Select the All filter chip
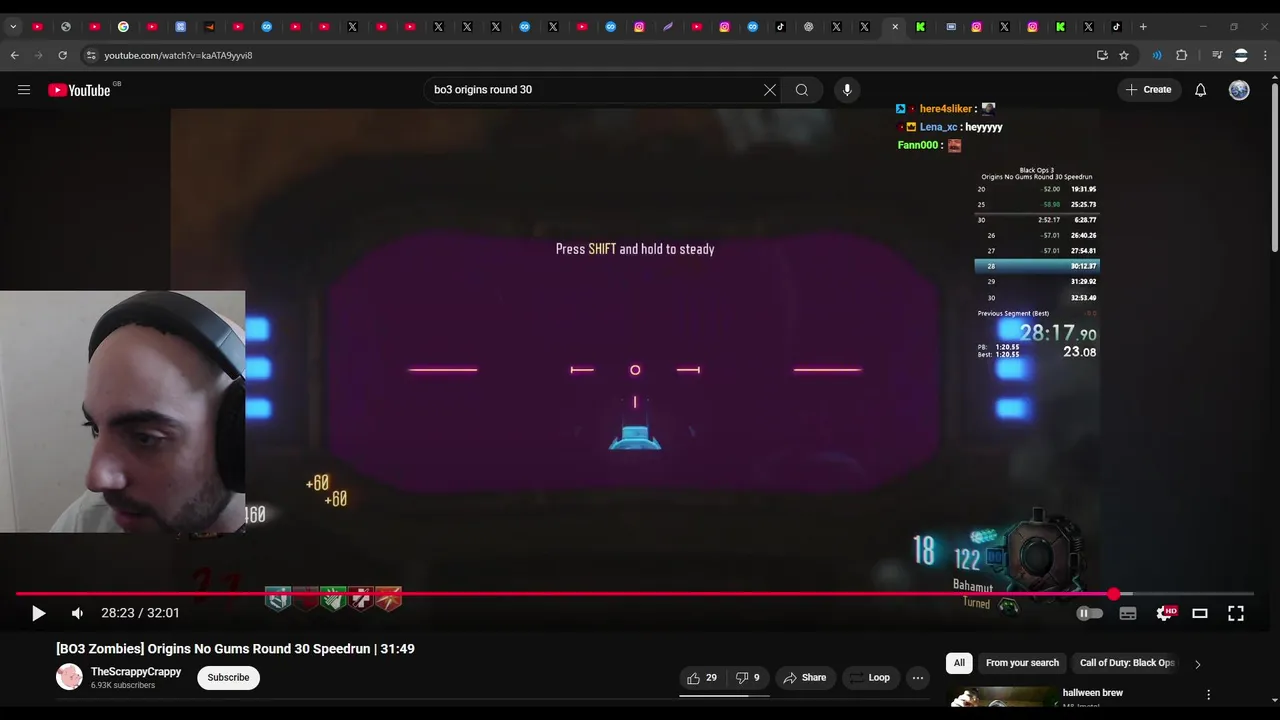1280x720 pixels. click(x=959, y=663)
